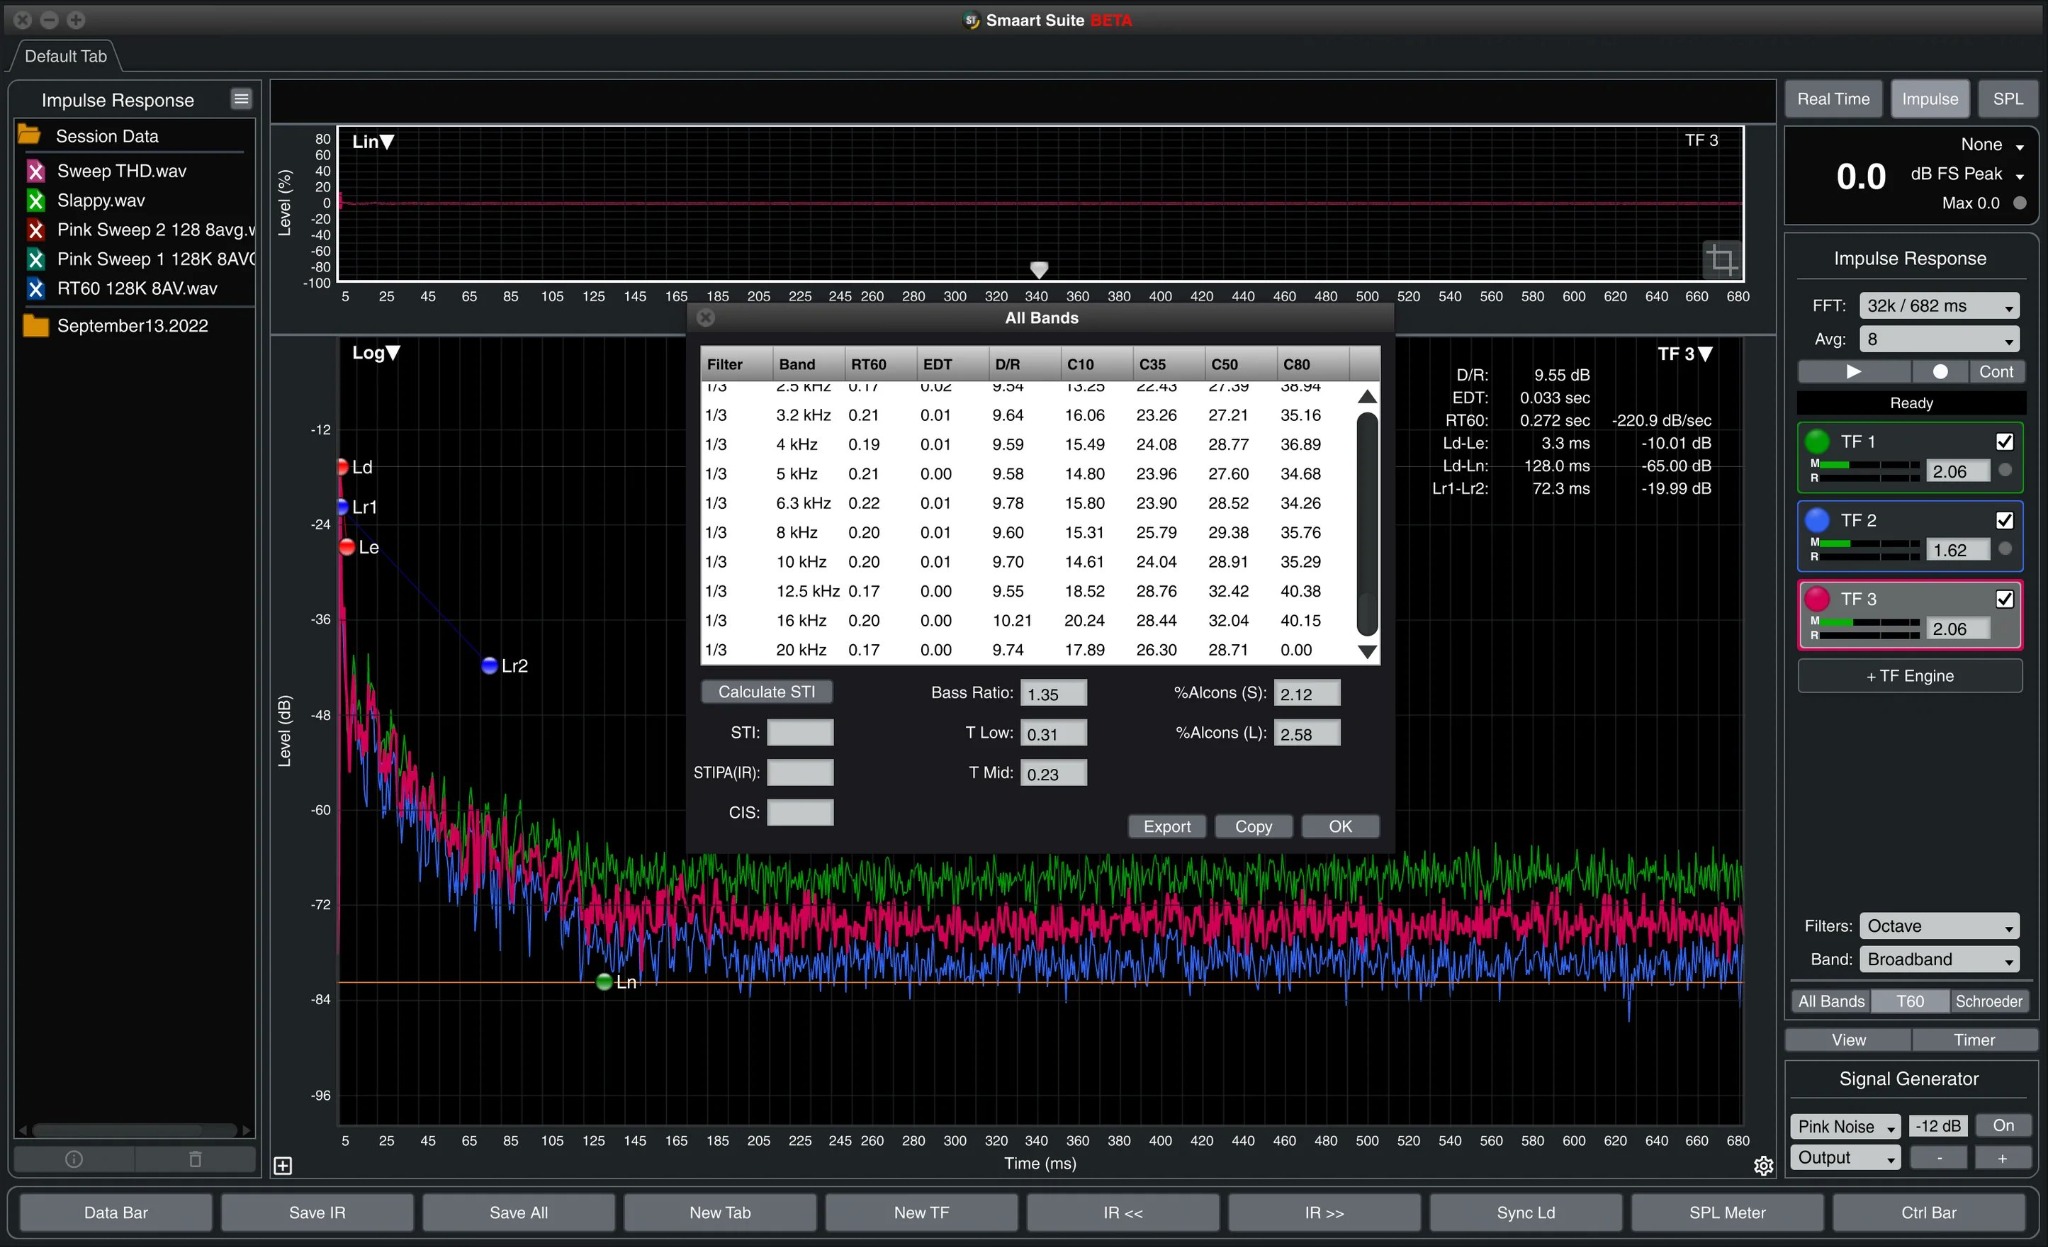
Task: Click the trash icon below the session list
Action: point(195,1159)
